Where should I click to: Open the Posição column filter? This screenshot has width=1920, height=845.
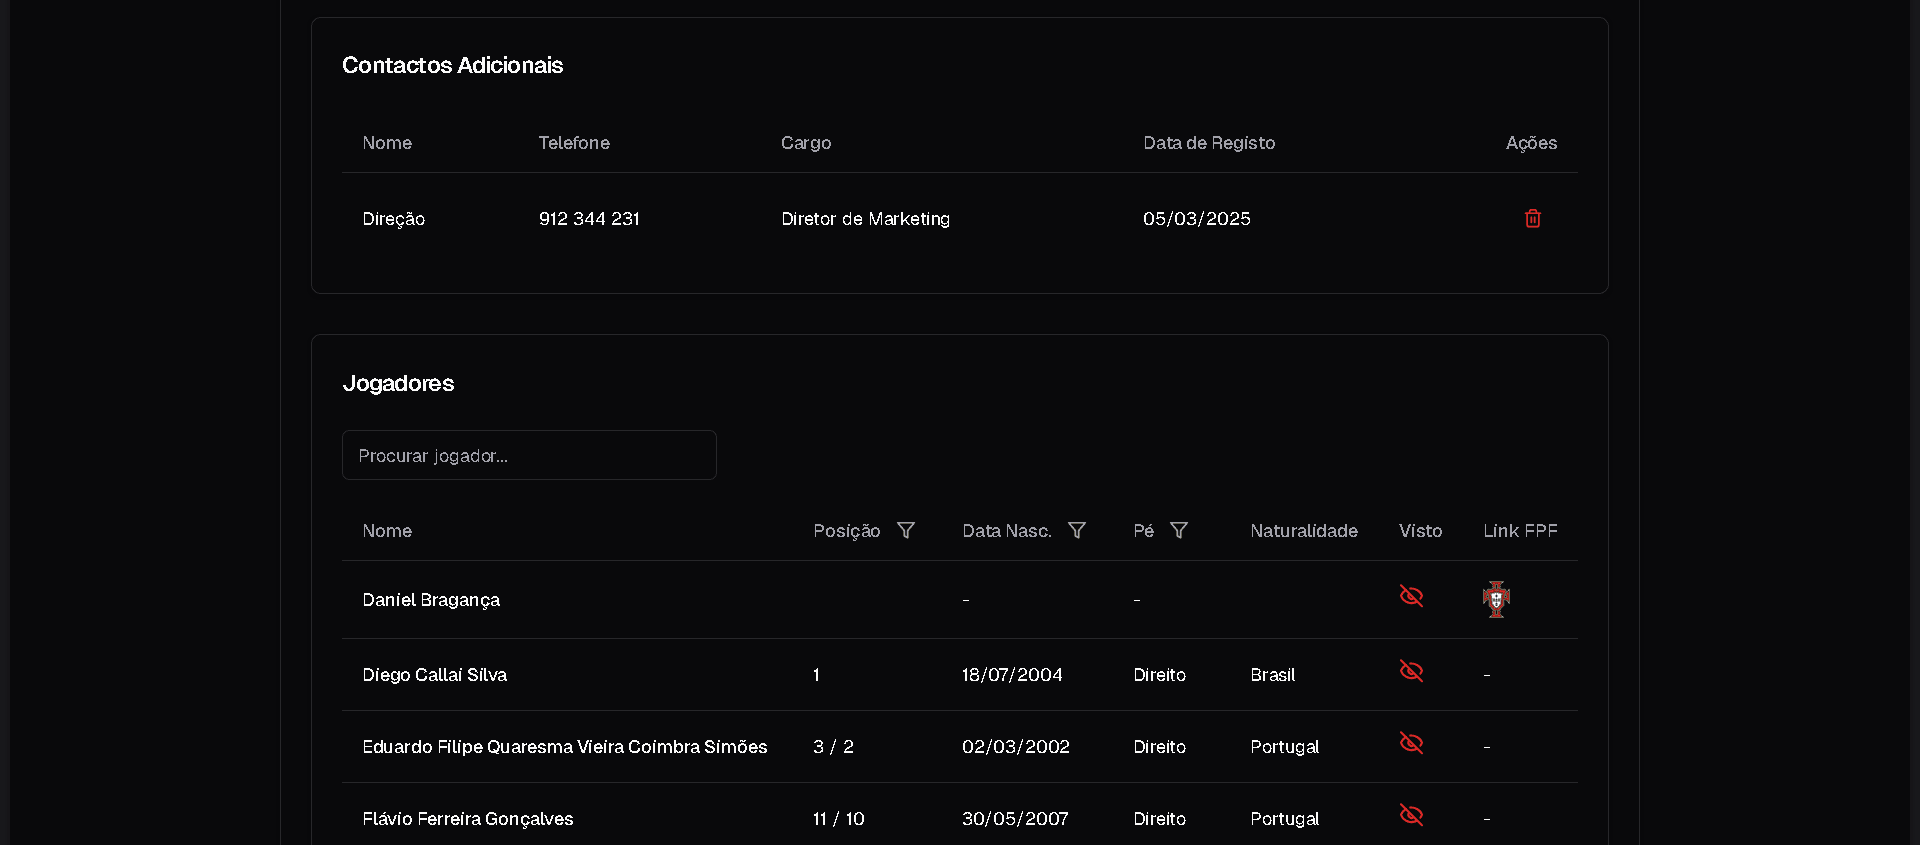point(906,531)
